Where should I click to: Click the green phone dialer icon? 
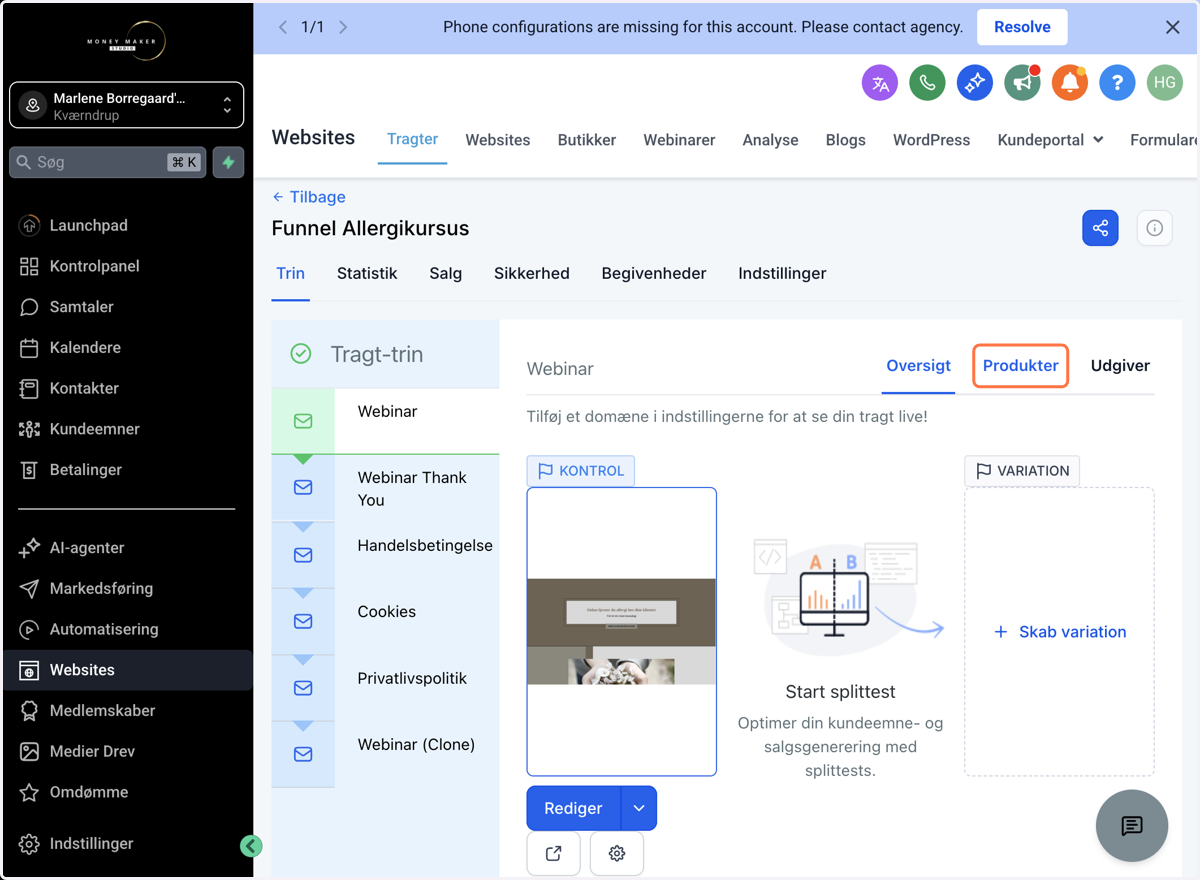pos(927,83)
